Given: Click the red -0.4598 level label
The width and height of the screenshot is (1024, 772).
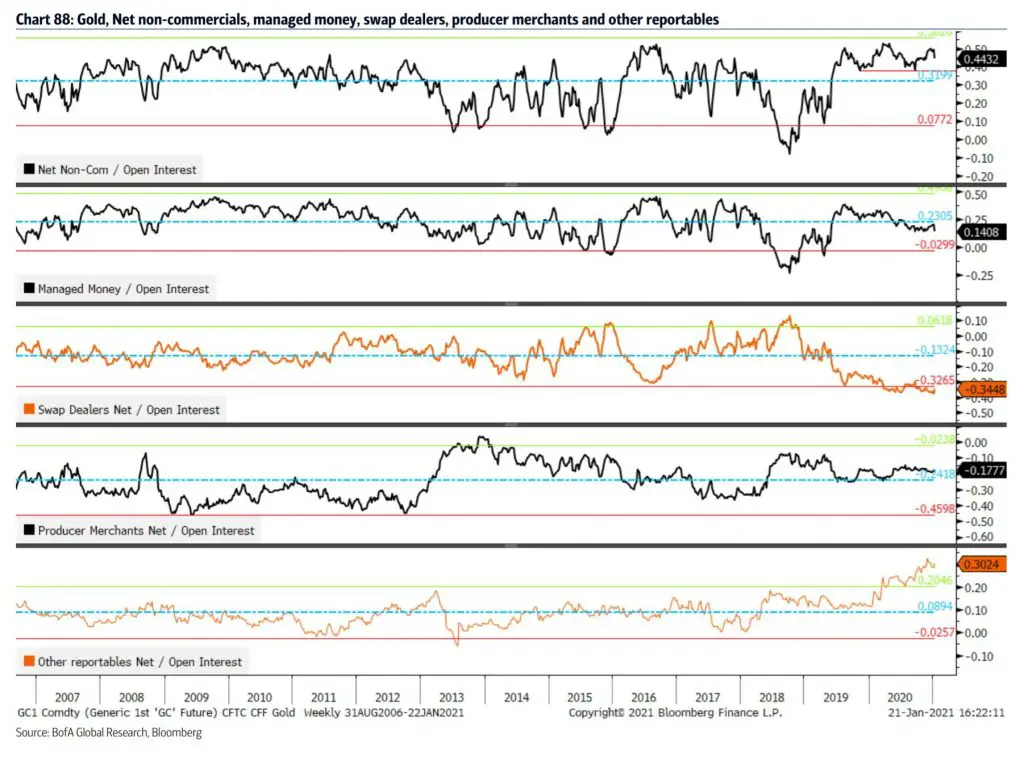Looking at the screenshot, I should pyautogui.click(x=935, y=508).
